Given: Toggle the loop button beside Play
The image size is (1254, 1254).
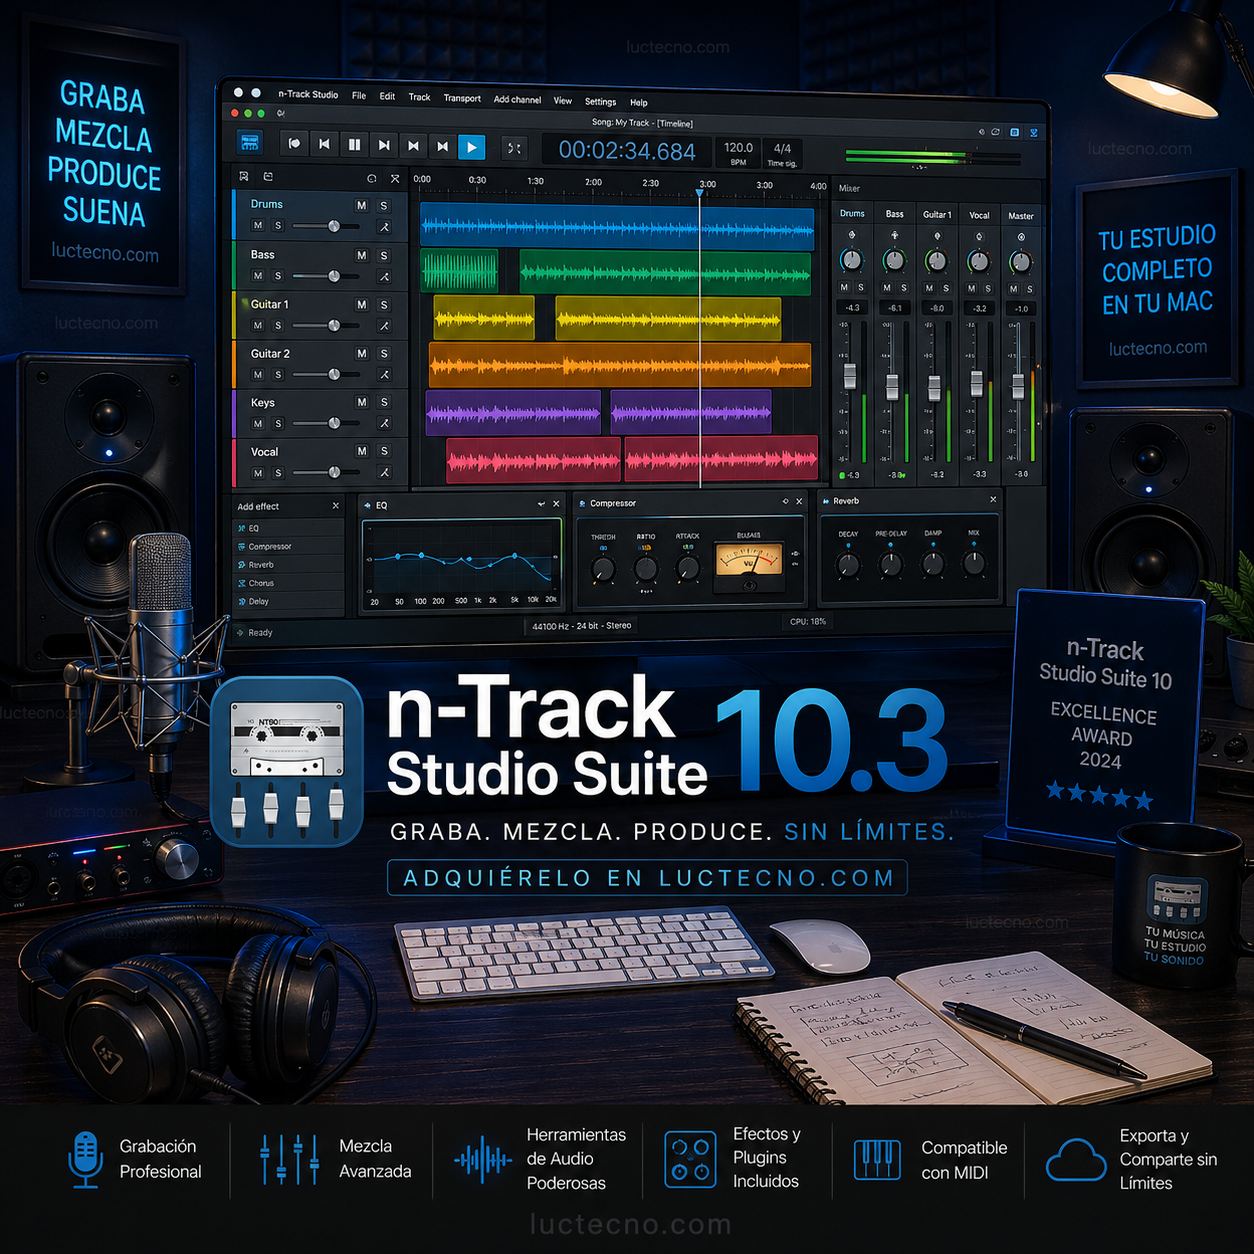Looking at the screenshot, I should click(513, 148).
